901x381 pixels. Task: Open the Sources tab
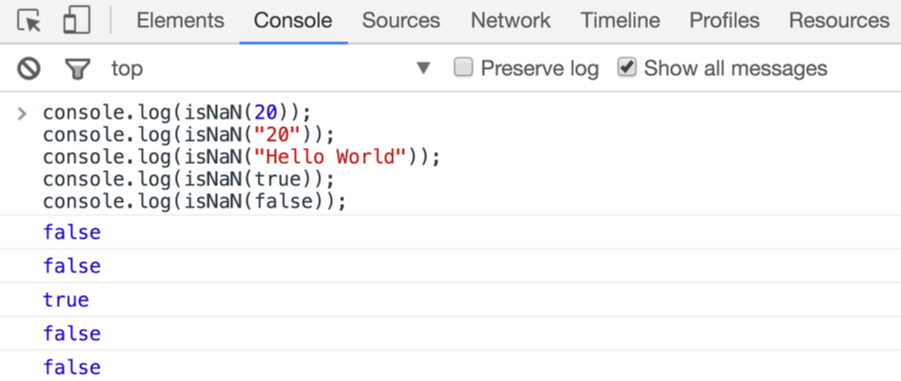tap(401, 21)
